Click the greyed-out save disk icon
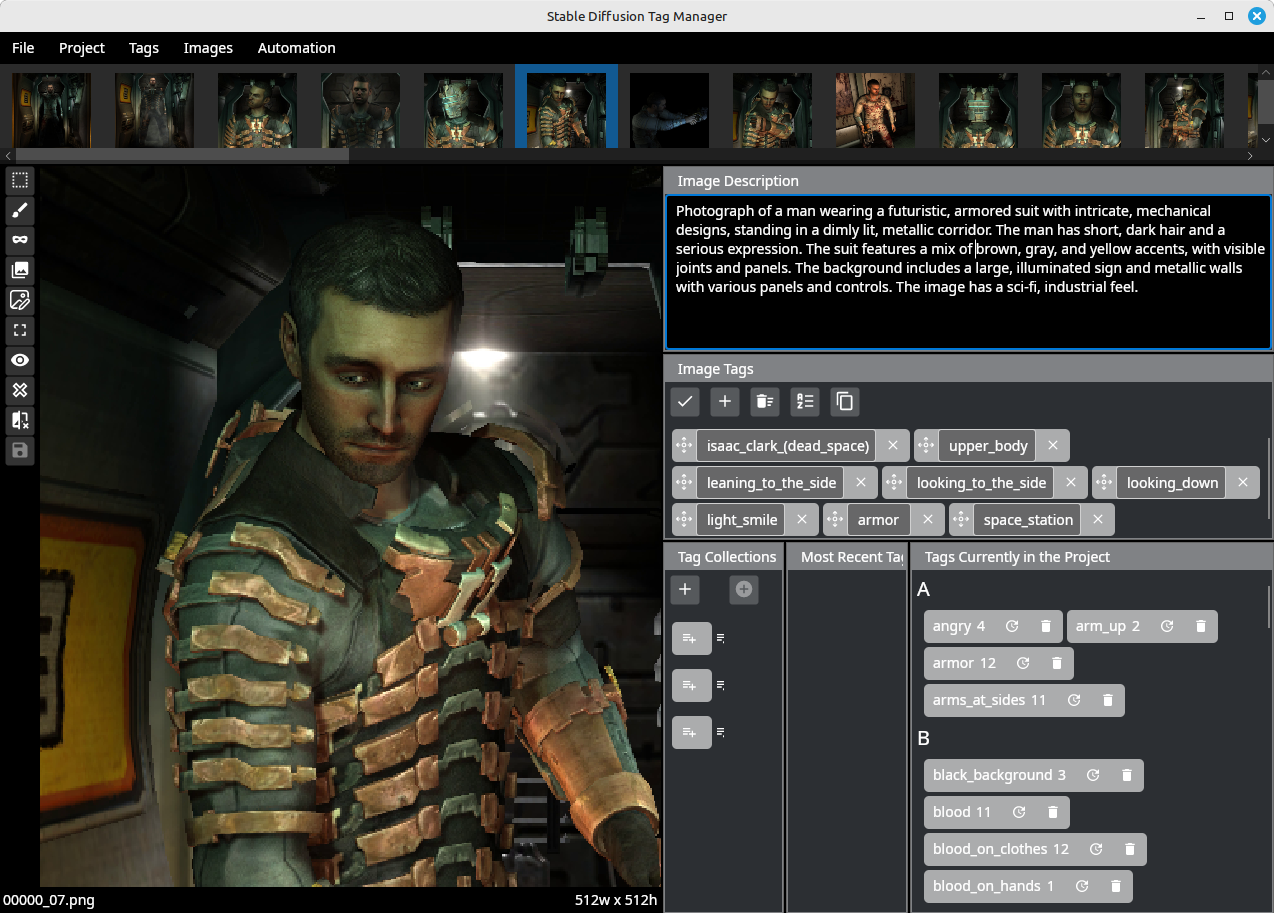This screenshot has height=913, width=1274. [x=20, y=450]
